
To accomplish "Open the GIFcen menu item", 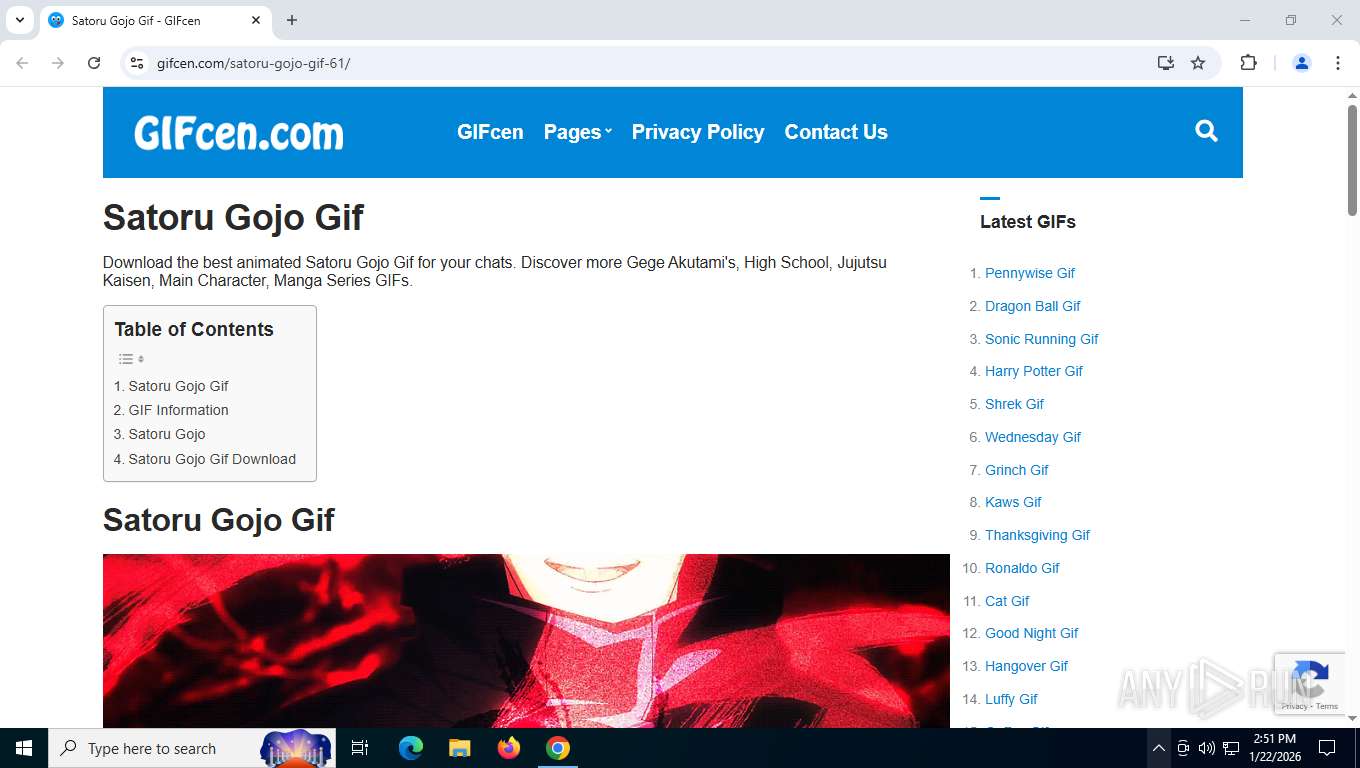I will click(x=490, y=132).
